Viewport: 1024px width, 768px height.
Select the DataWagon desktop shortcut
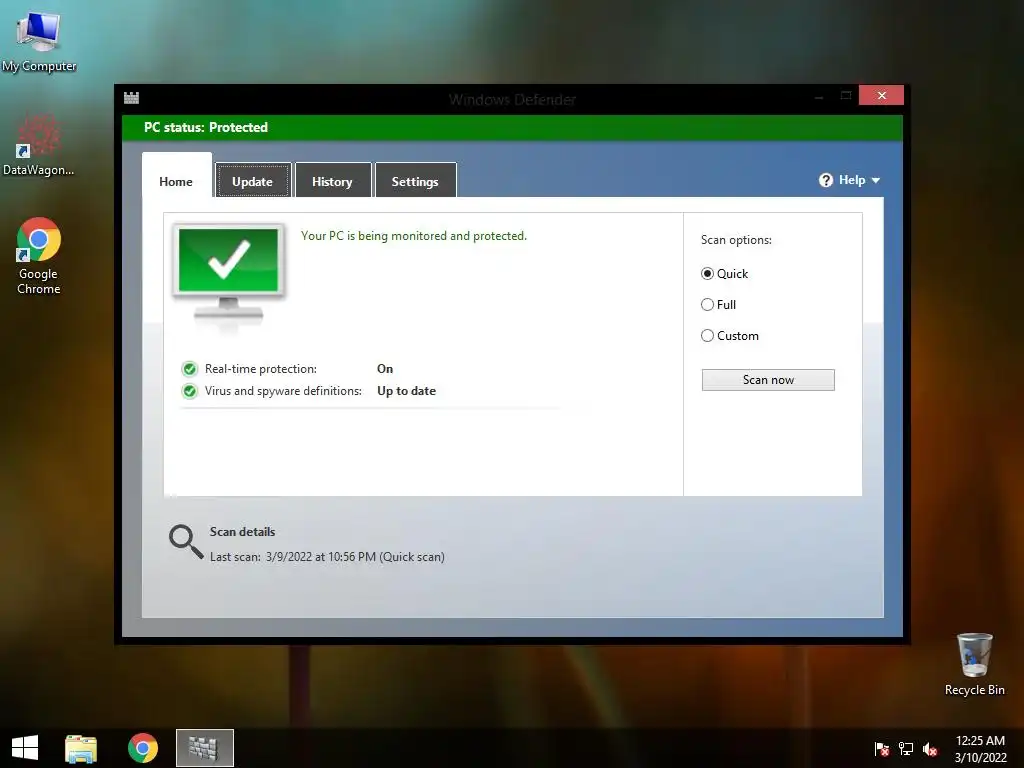38,145
